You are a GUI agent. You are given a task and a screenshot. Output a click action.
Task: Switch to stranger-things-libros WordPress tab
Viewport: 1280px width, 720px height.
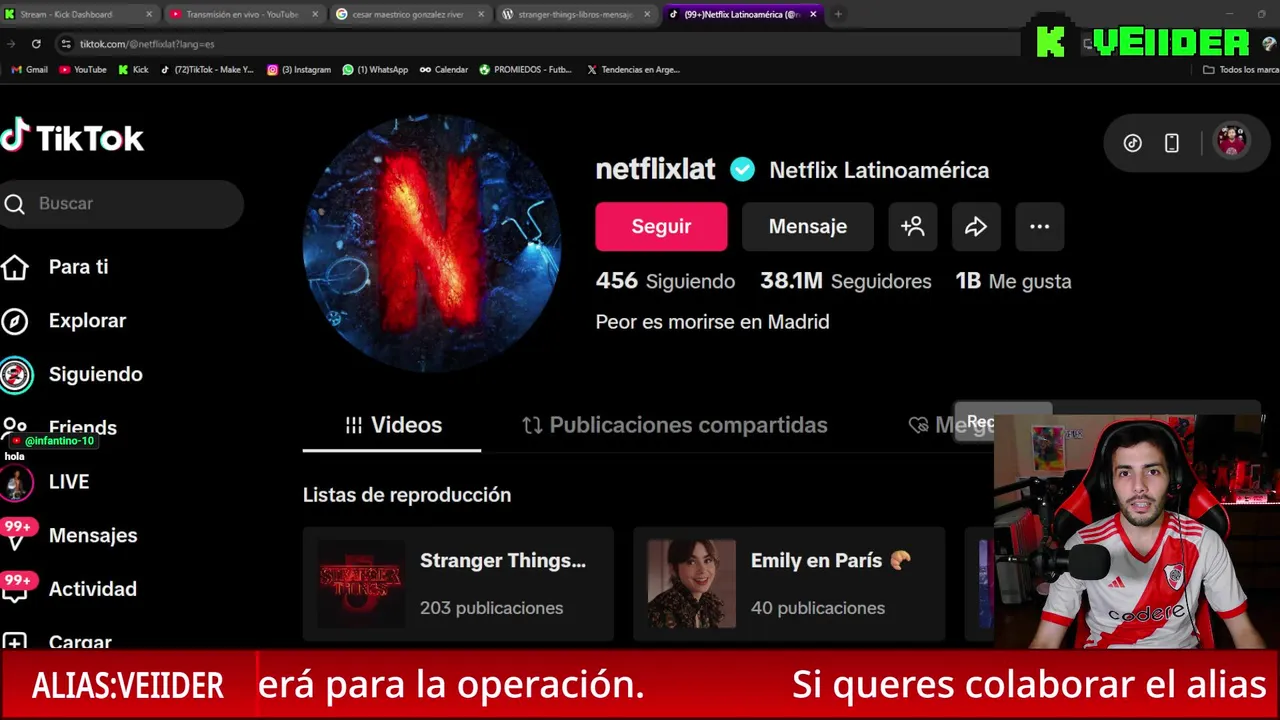[575, 14]
